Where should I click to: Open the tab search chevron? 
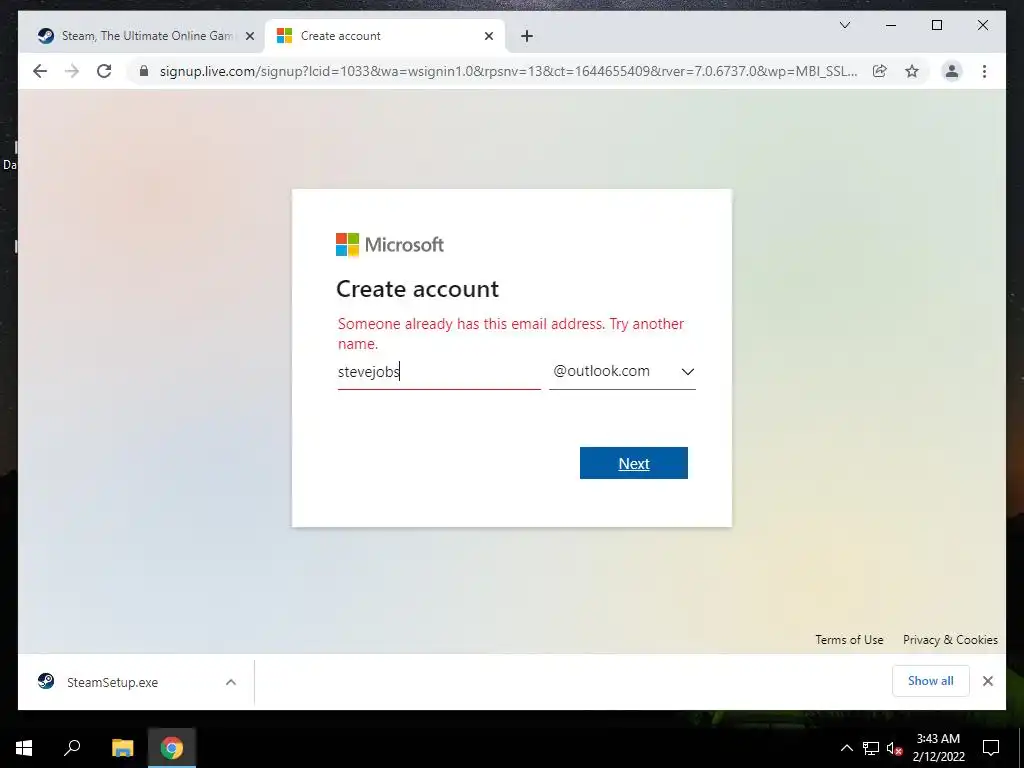844,25
